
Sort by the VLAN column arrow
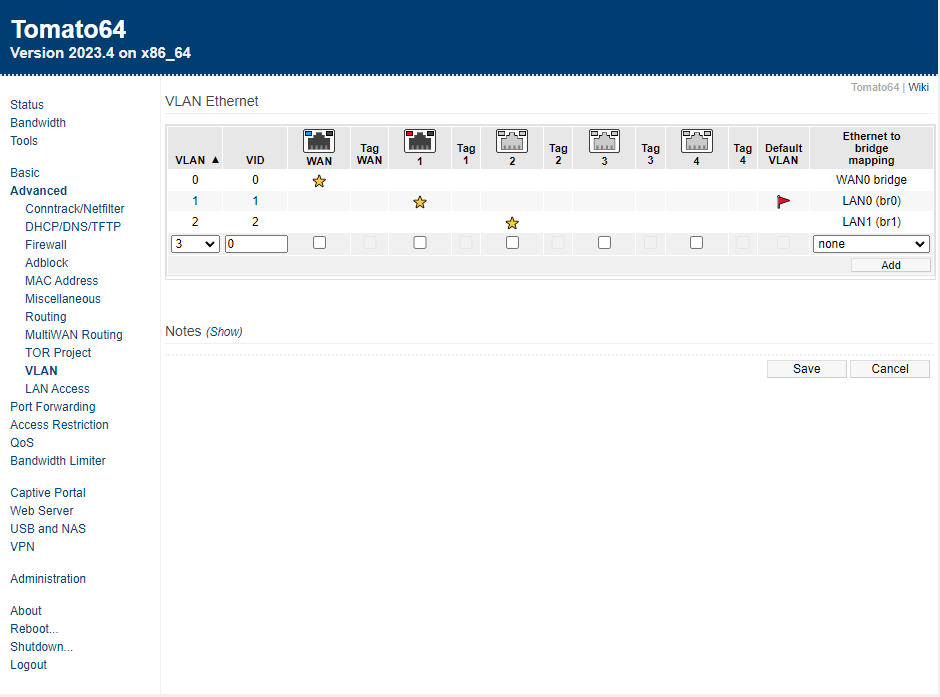point(215,160)
